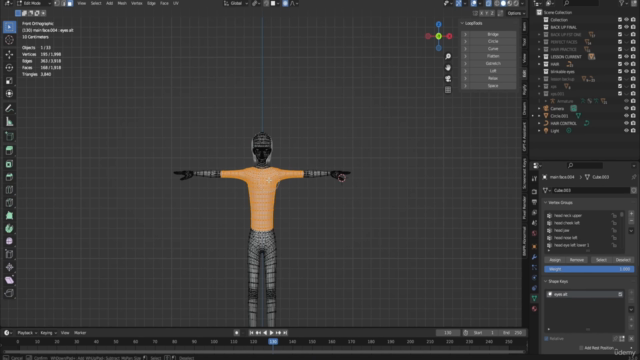
Task: Enable face select mode
Action: pos(70,3)
